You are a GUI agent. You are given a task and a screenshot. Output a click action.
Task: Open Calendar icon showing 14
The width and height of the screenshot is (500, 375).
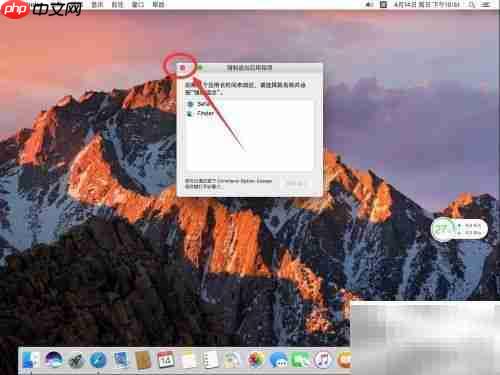click(166, 360)
